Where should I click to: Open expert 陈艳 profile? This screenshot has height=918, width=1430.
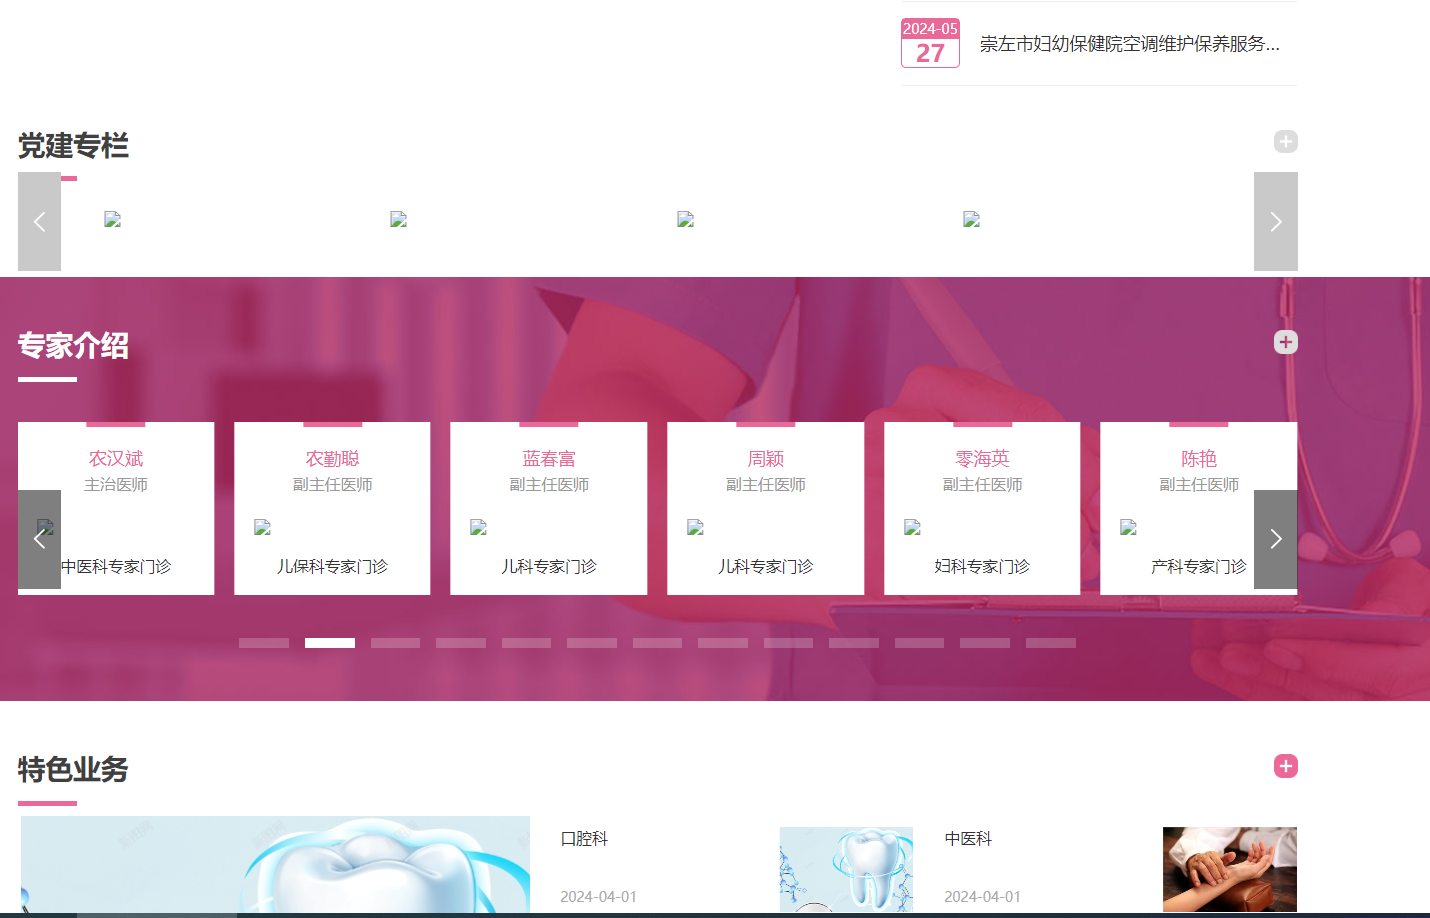pos(1199,459)
